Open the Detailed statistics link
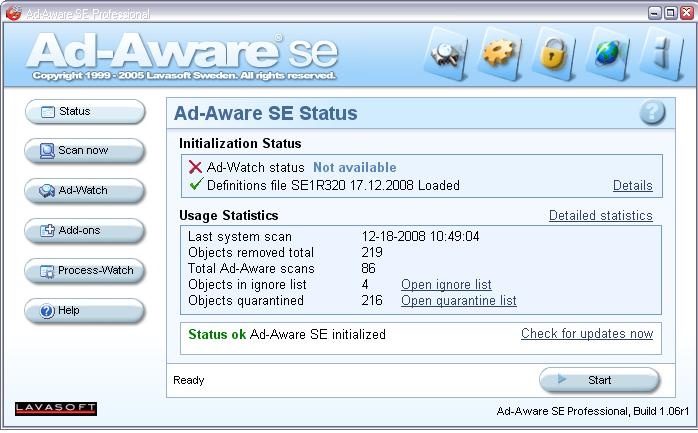 click(x=601, y=215)
